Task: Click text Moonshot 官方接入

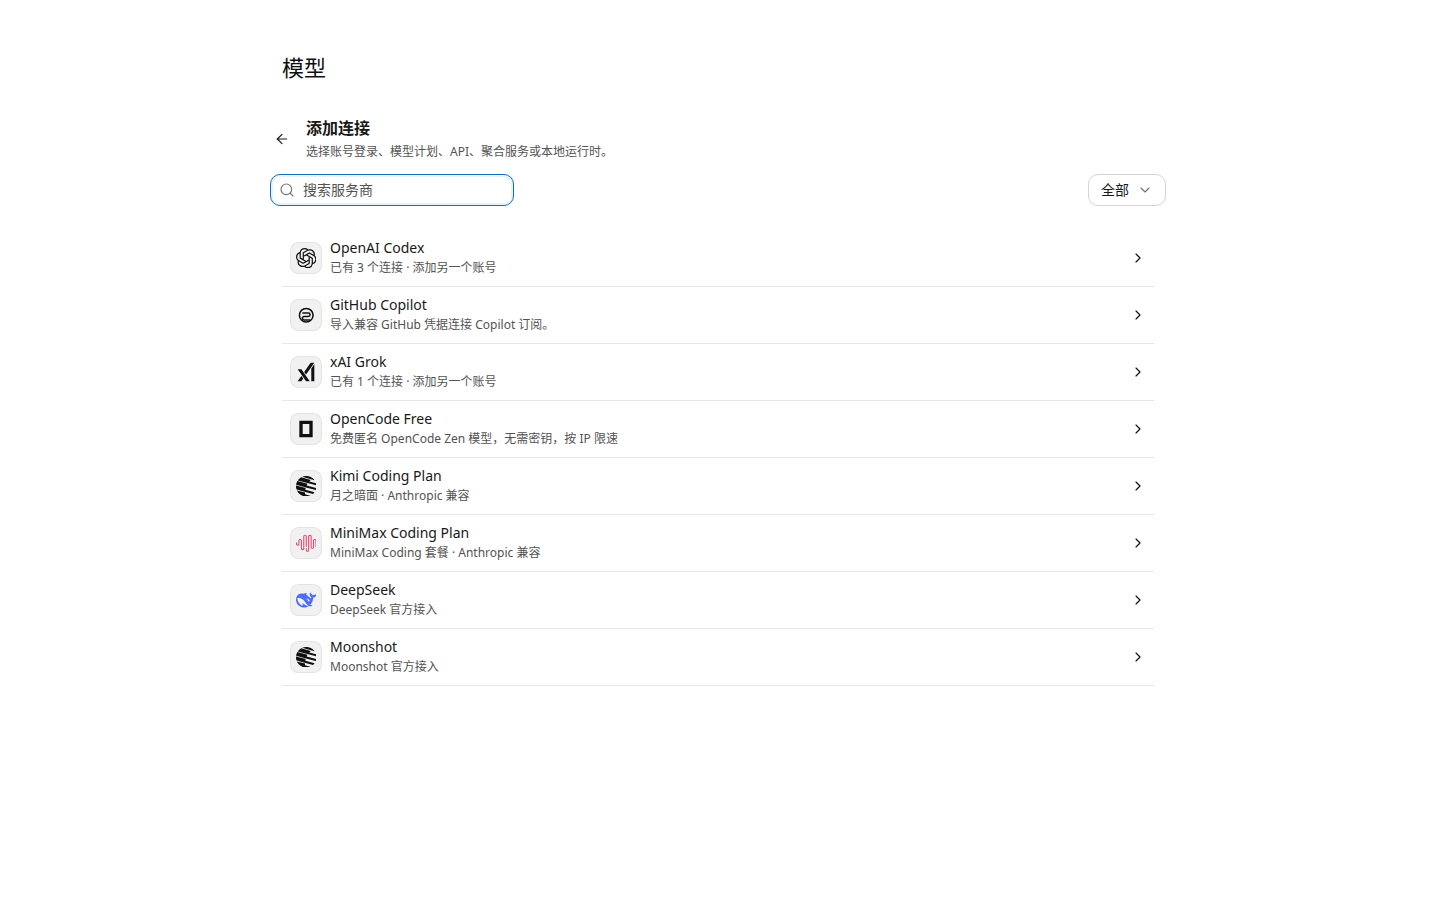Action: click(x=384, y=666)
